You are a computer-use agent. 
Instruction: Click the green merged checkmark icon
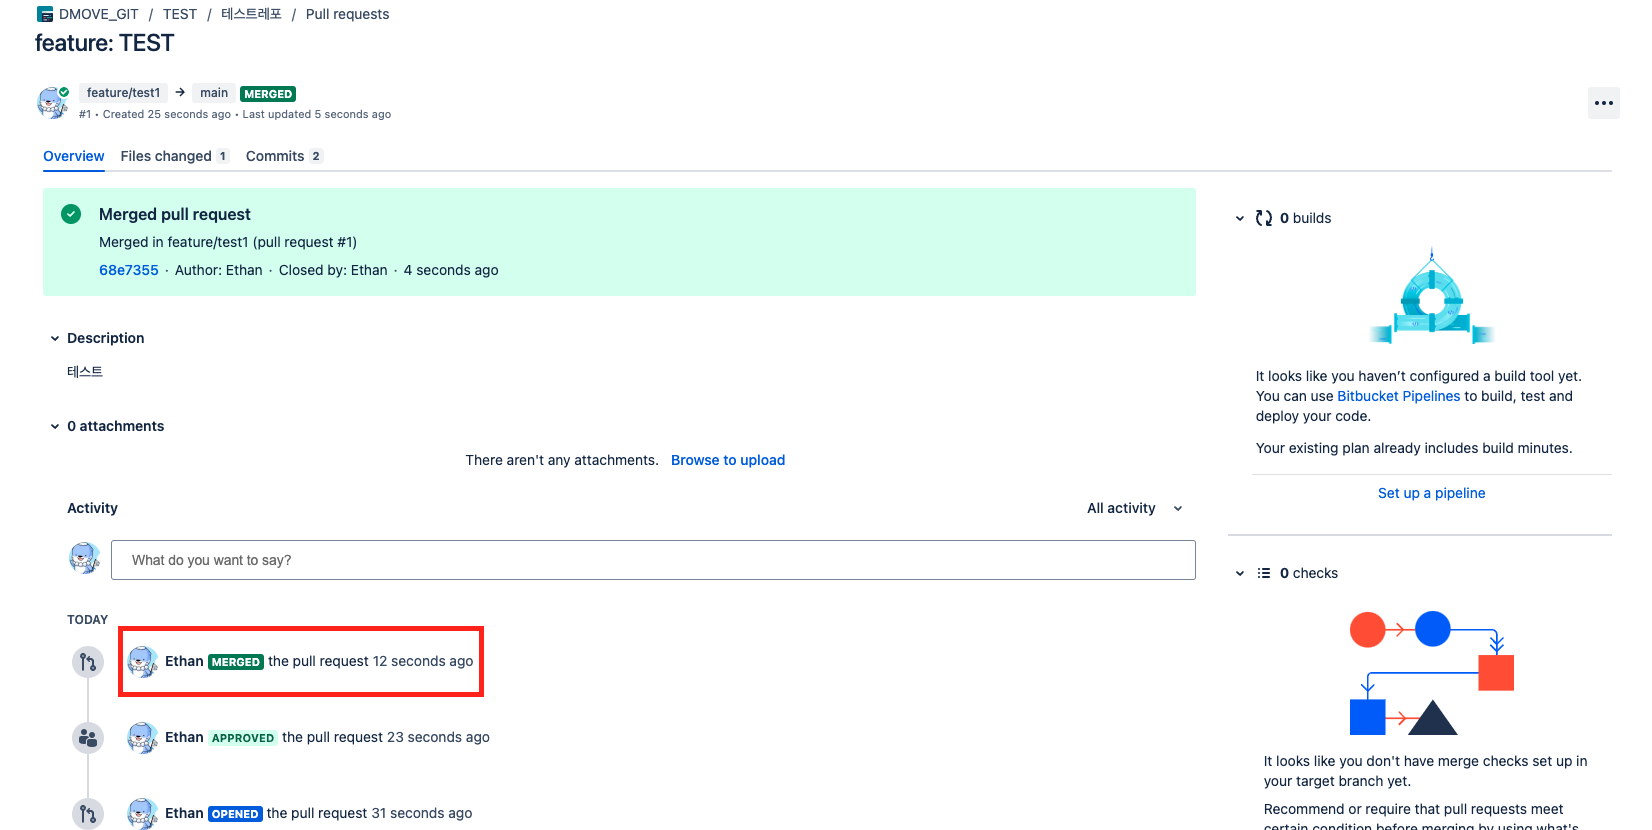tap(71, 214)
